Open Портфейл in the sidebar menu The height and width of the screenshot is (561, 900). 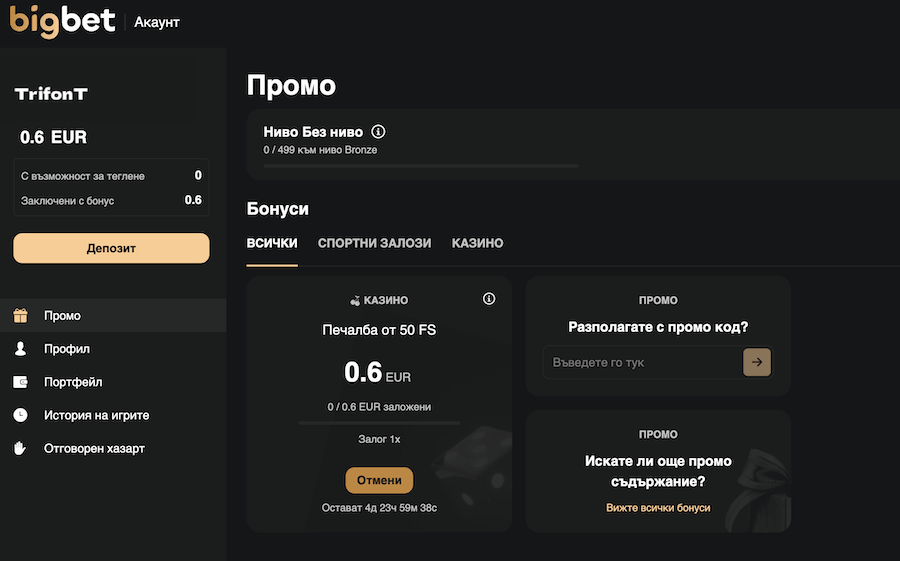click(x=113, y=382)
